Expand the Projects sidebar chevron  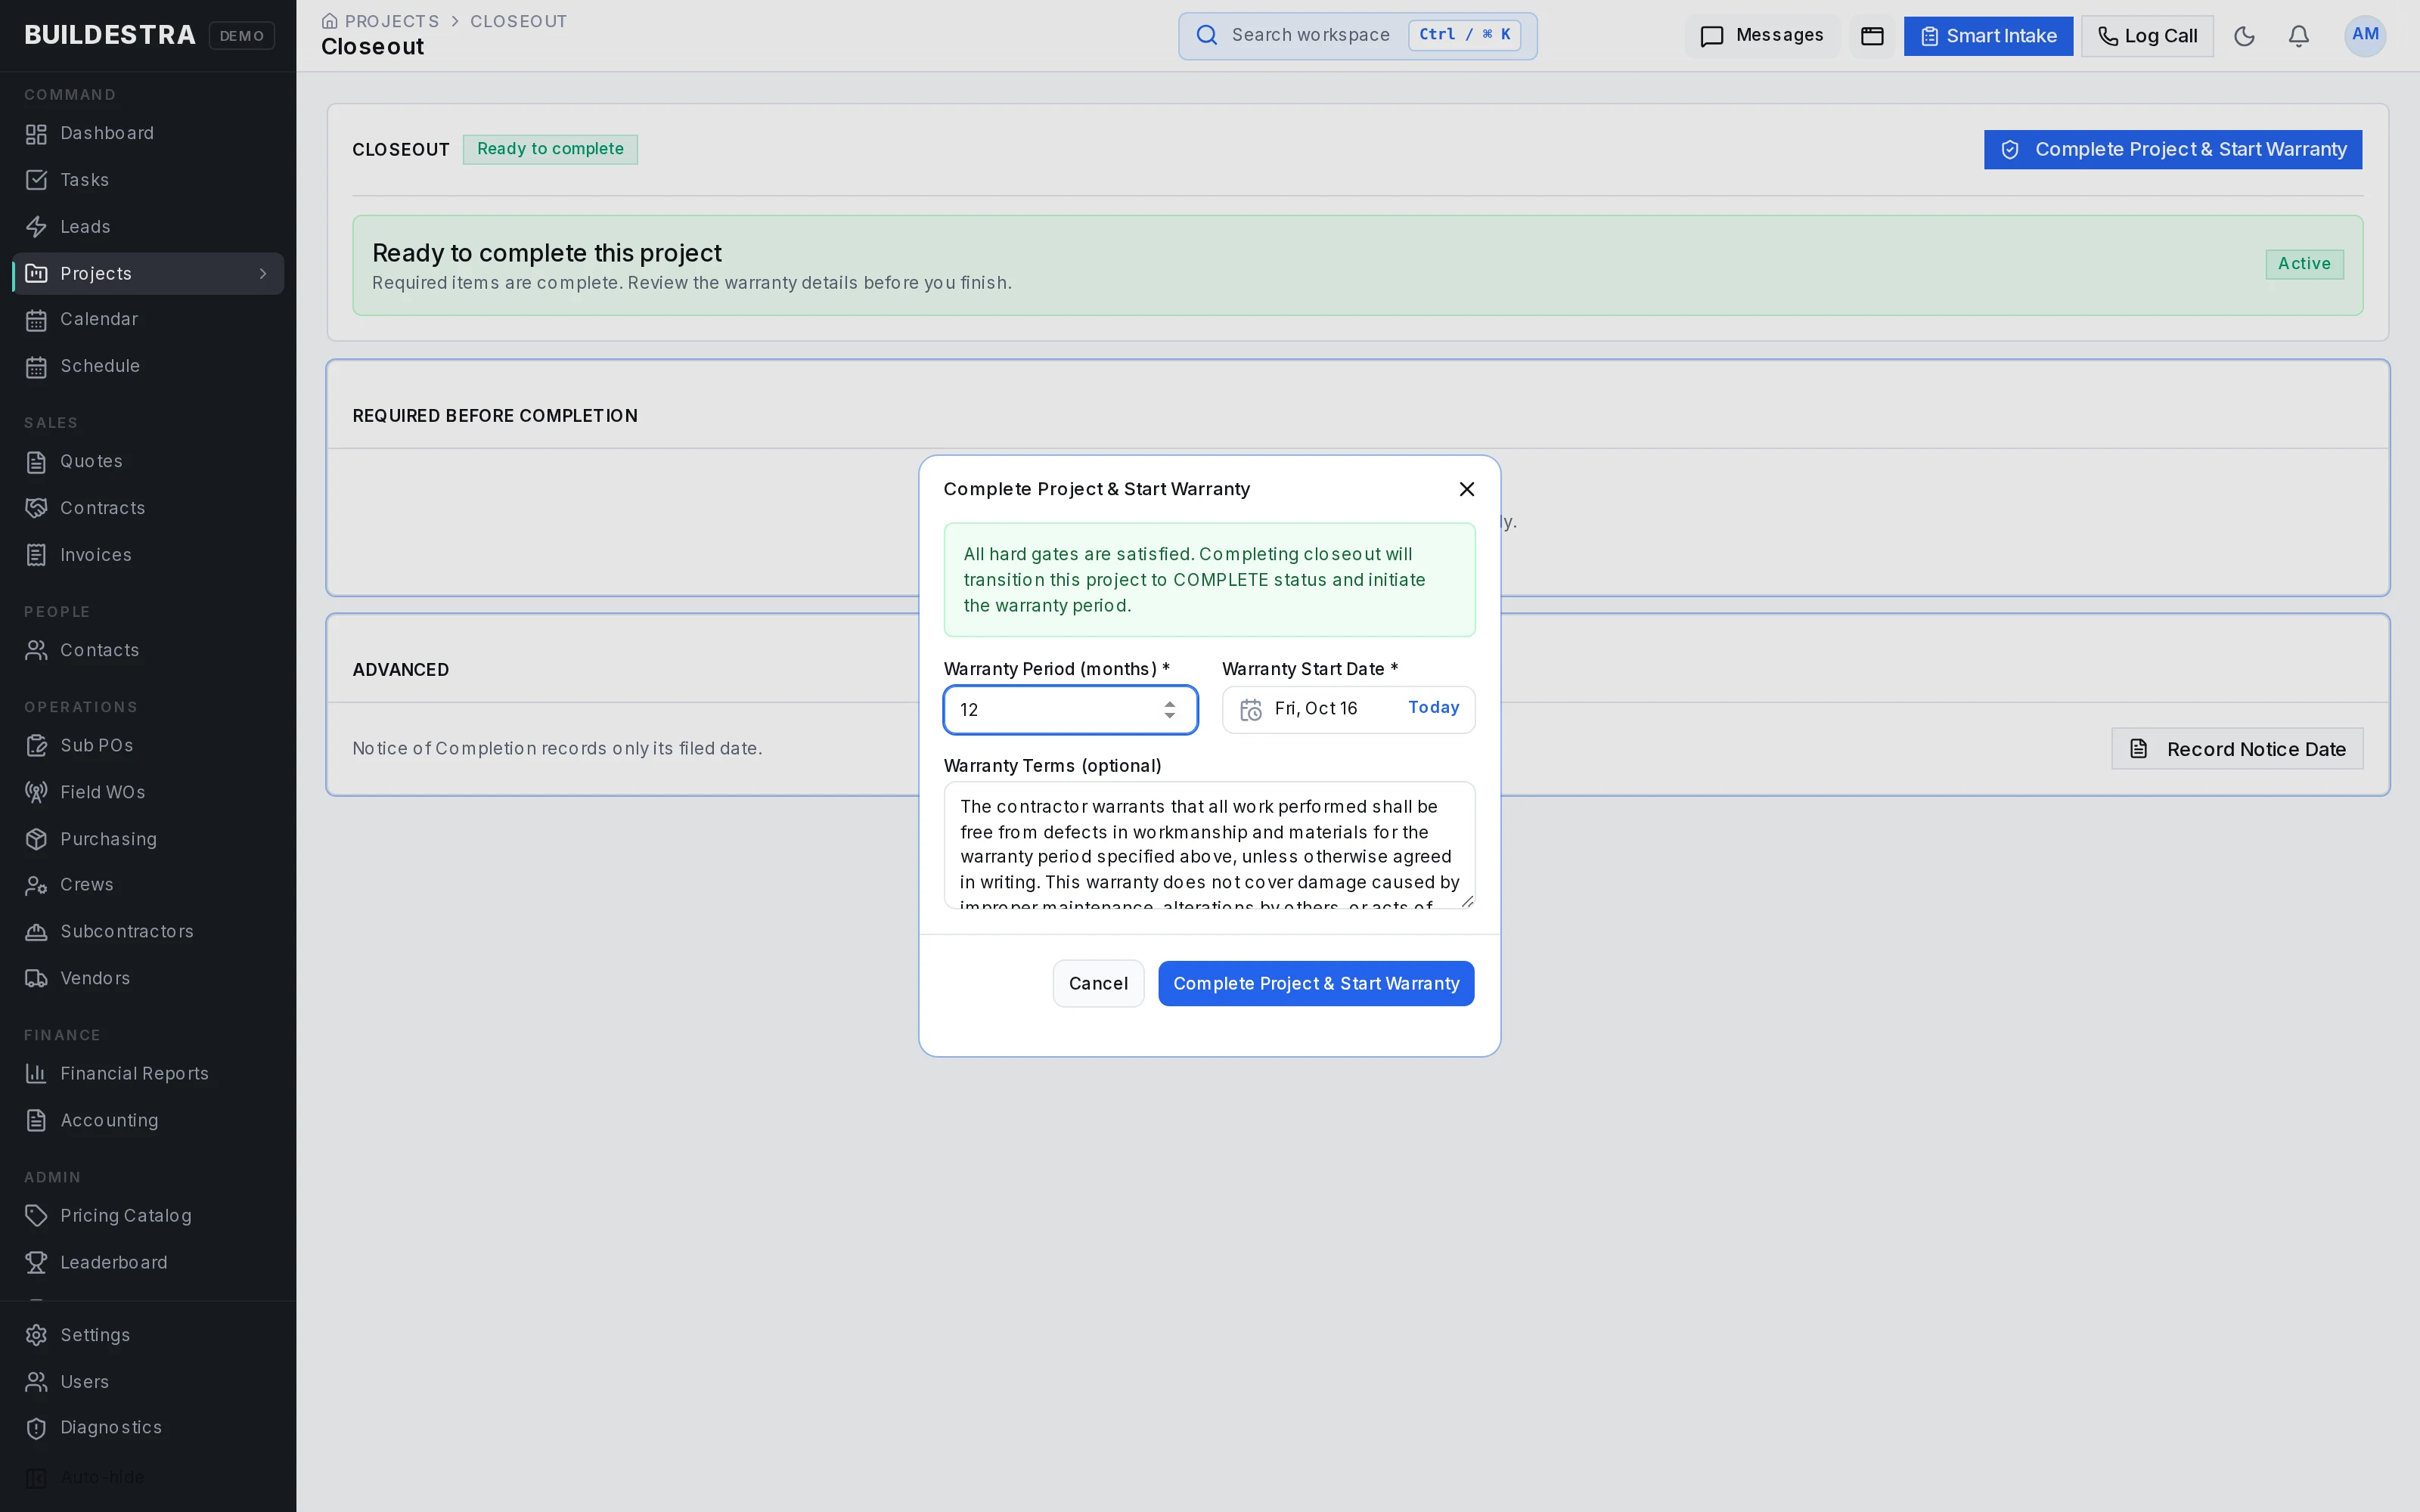point(263,274)
